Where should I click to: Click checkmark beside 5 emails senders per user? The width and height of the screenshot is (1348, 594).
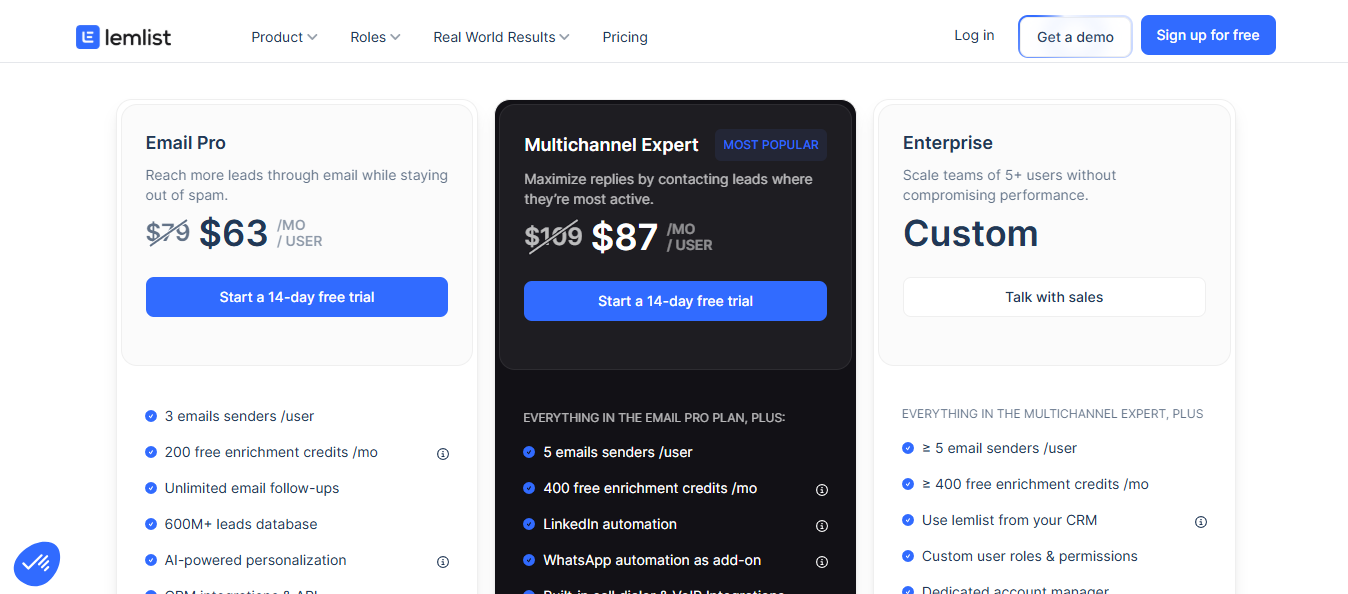coord(529,452)
